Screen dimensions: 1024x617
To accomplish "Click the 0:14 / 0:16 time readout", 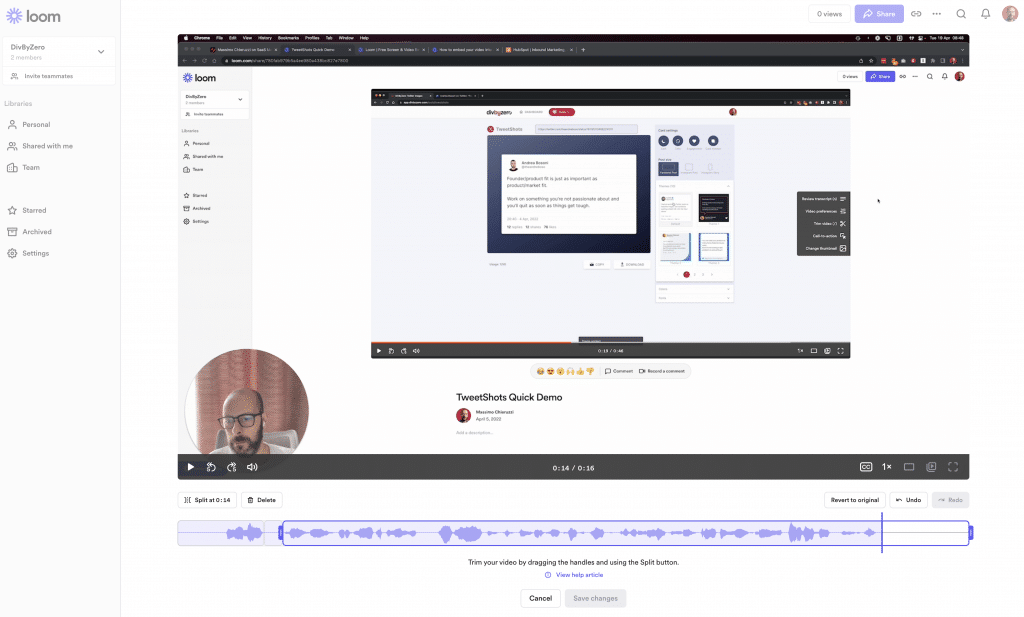I will [x=573, y=468].
